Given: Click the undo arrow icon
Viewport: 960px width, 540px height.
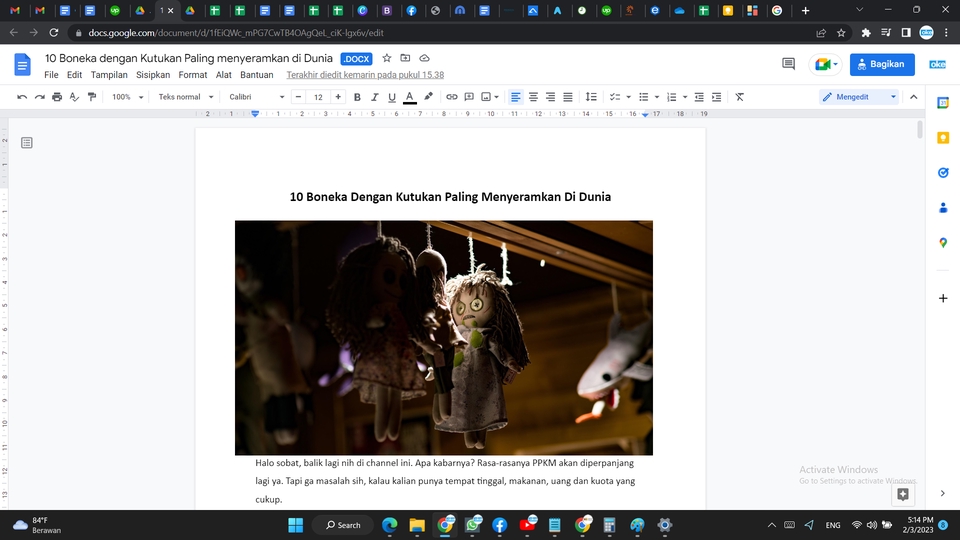Looking at the screenshot, I should [x=22, y=97].
